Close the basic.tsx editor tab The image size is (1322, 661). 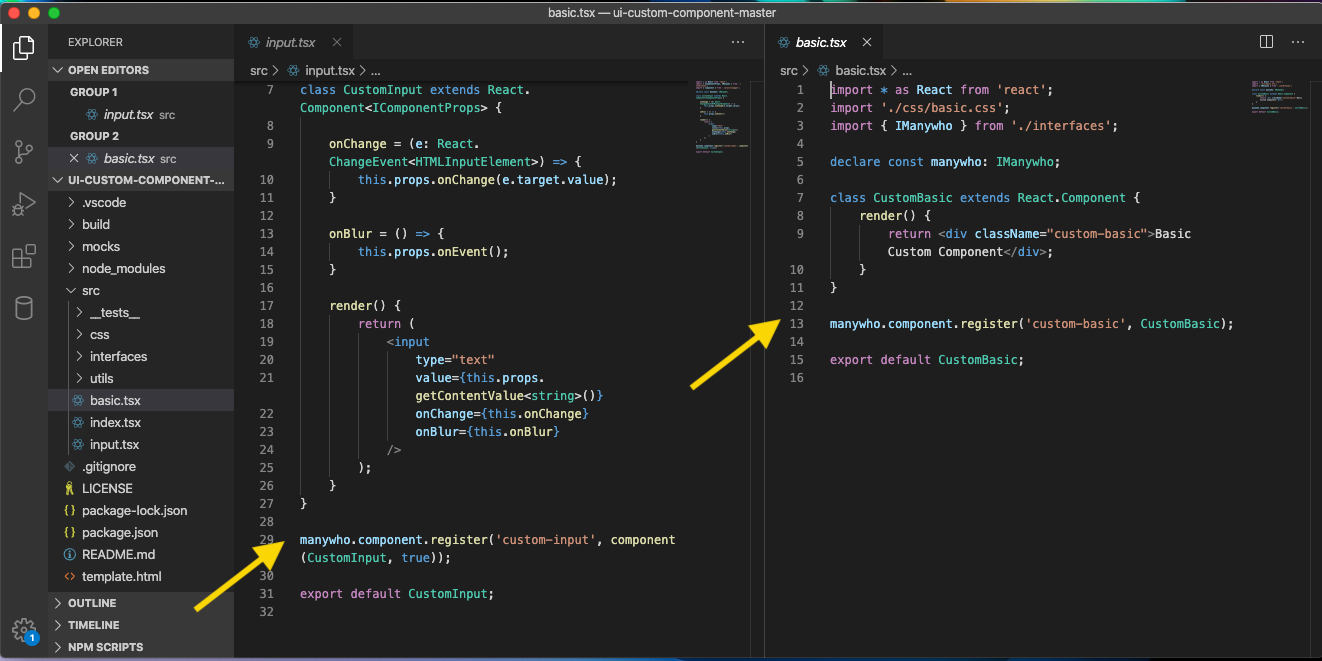pyautogui.click(x=866, y=42)
